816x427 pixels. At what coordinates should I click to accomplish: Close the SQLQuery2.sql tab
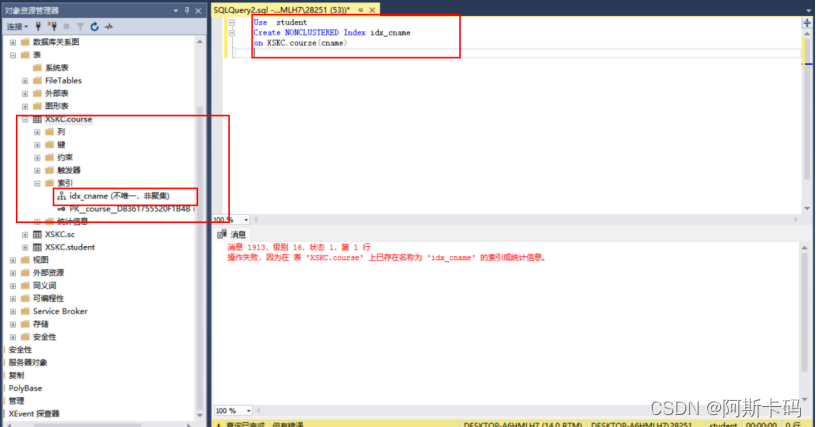click(373, 10)
